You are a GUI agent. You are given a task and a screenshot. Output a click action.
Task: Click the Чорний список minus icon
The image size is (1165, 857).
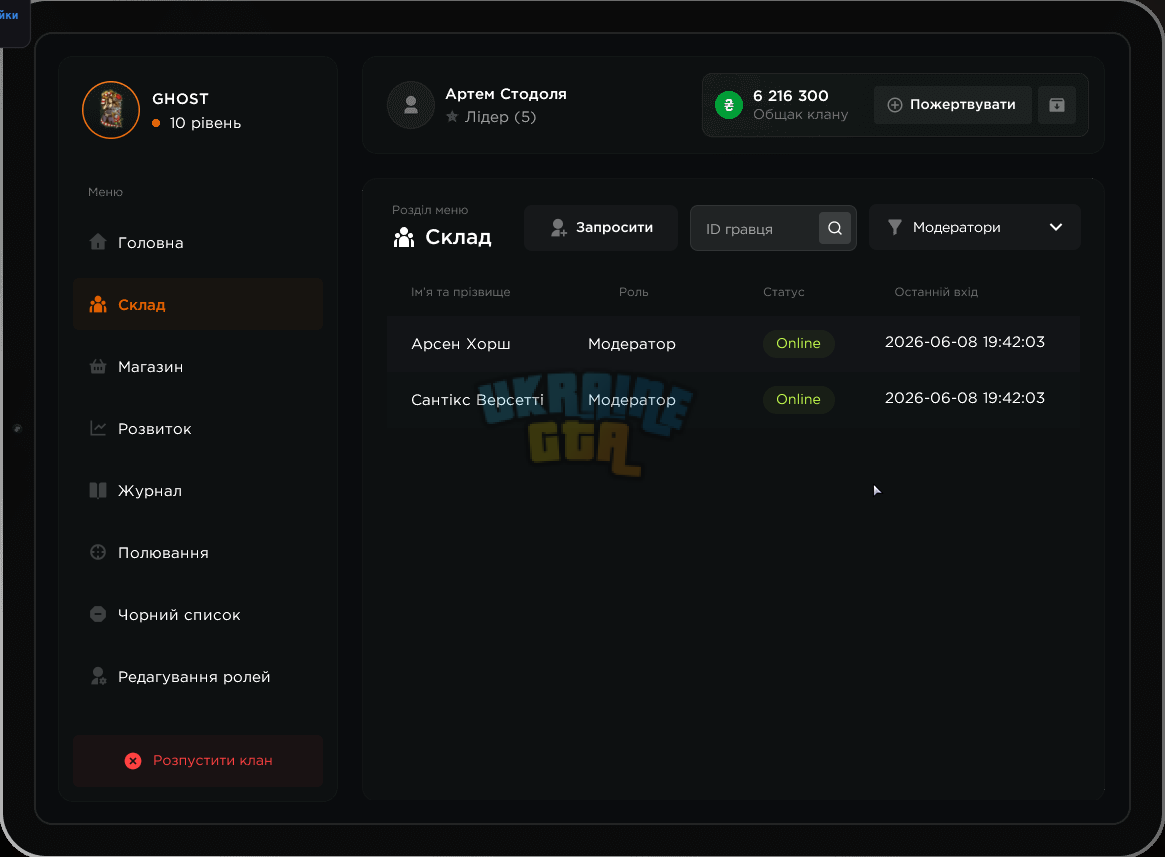tap(98, 614)
